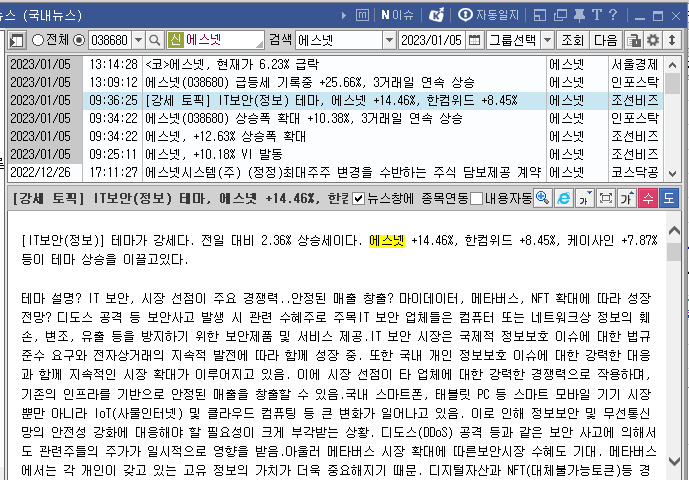The height and width of the screenshot is (480, 689).
Task: Click news list scrollbar down arrow
Action: (x=672, y=173)
